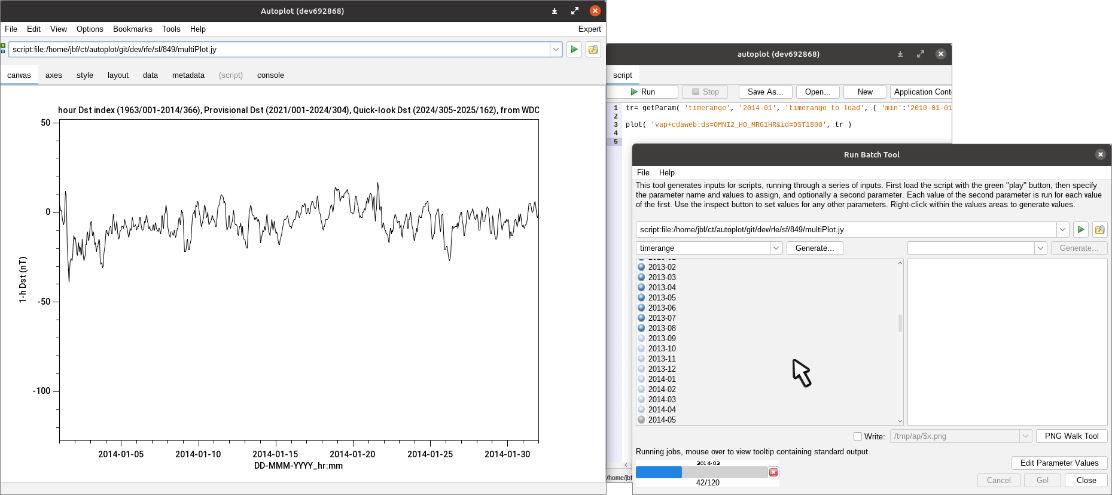1112x495 pixels.
Task: Open the Options menu in Autoplot
Action: click(x=90, y=29)
